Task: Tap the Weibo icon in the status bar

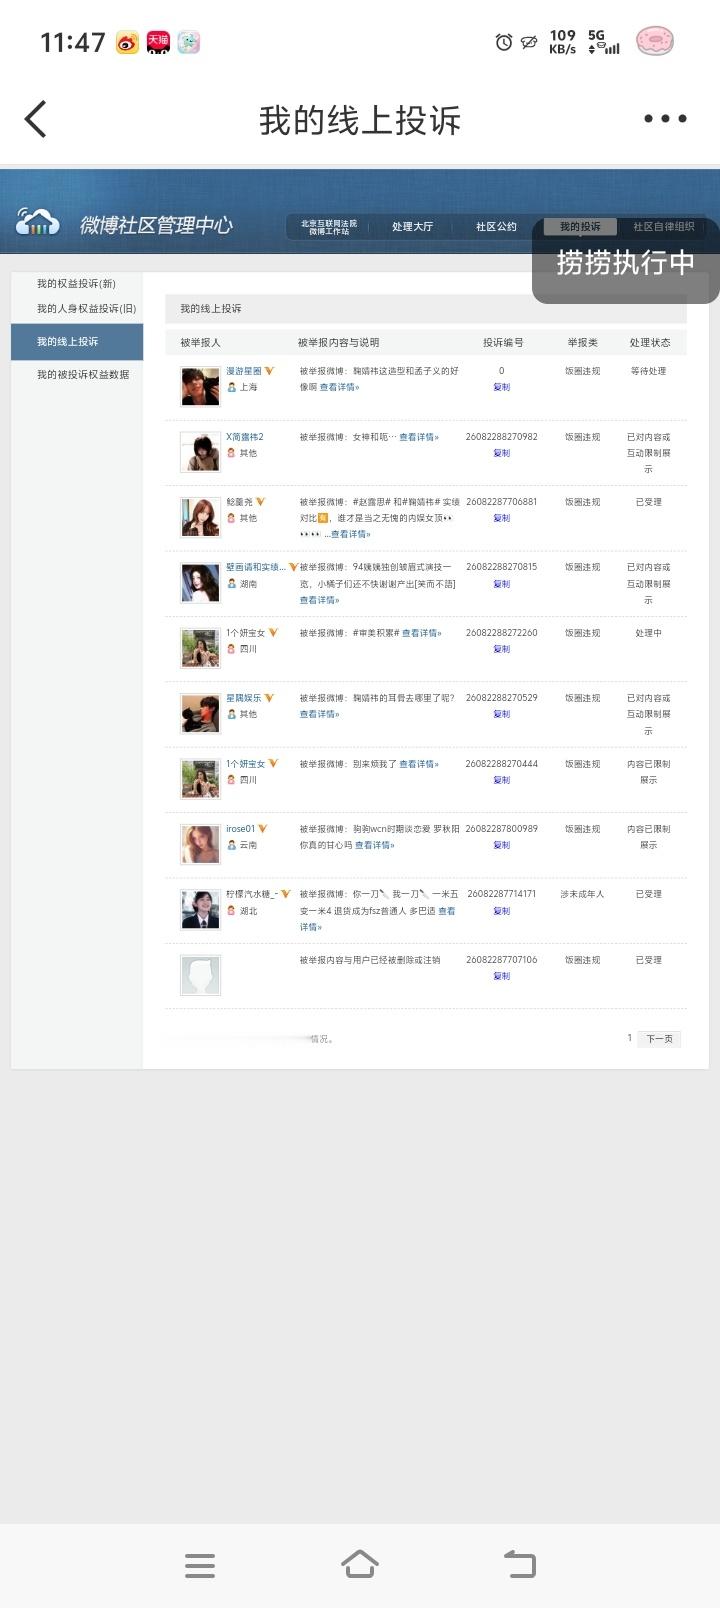Action: (128, 42)
